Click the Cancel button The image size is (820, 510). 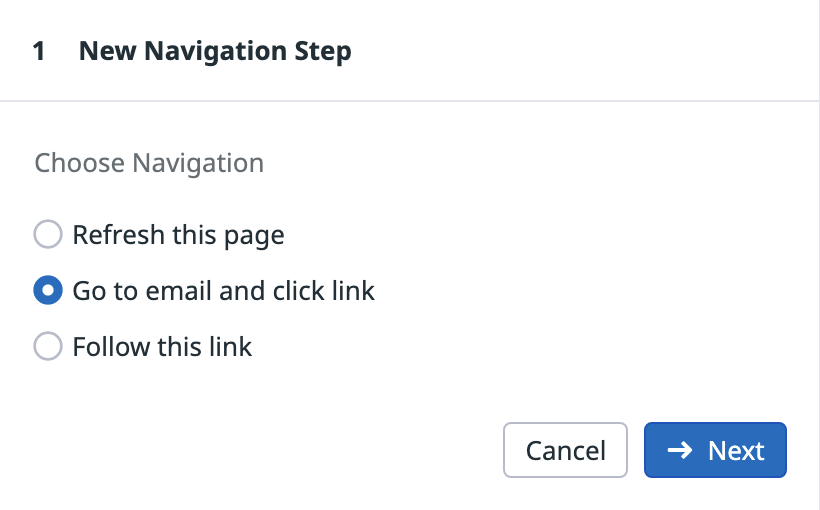pos(565,451)
